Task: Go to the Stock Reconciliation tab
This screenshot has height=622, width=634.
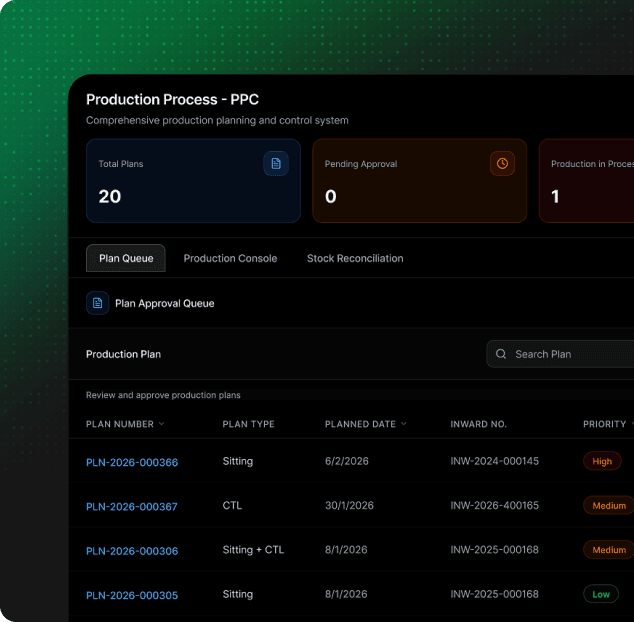Action: [x=355, y=258]
